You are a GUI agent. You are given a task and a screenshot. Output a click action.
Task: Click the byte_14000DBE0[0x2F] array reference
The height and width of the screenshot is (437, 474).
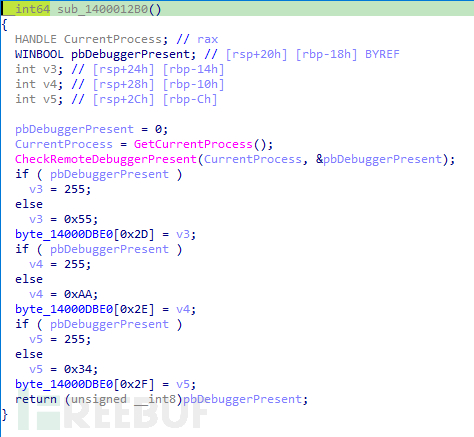click(x=85, y=384)
